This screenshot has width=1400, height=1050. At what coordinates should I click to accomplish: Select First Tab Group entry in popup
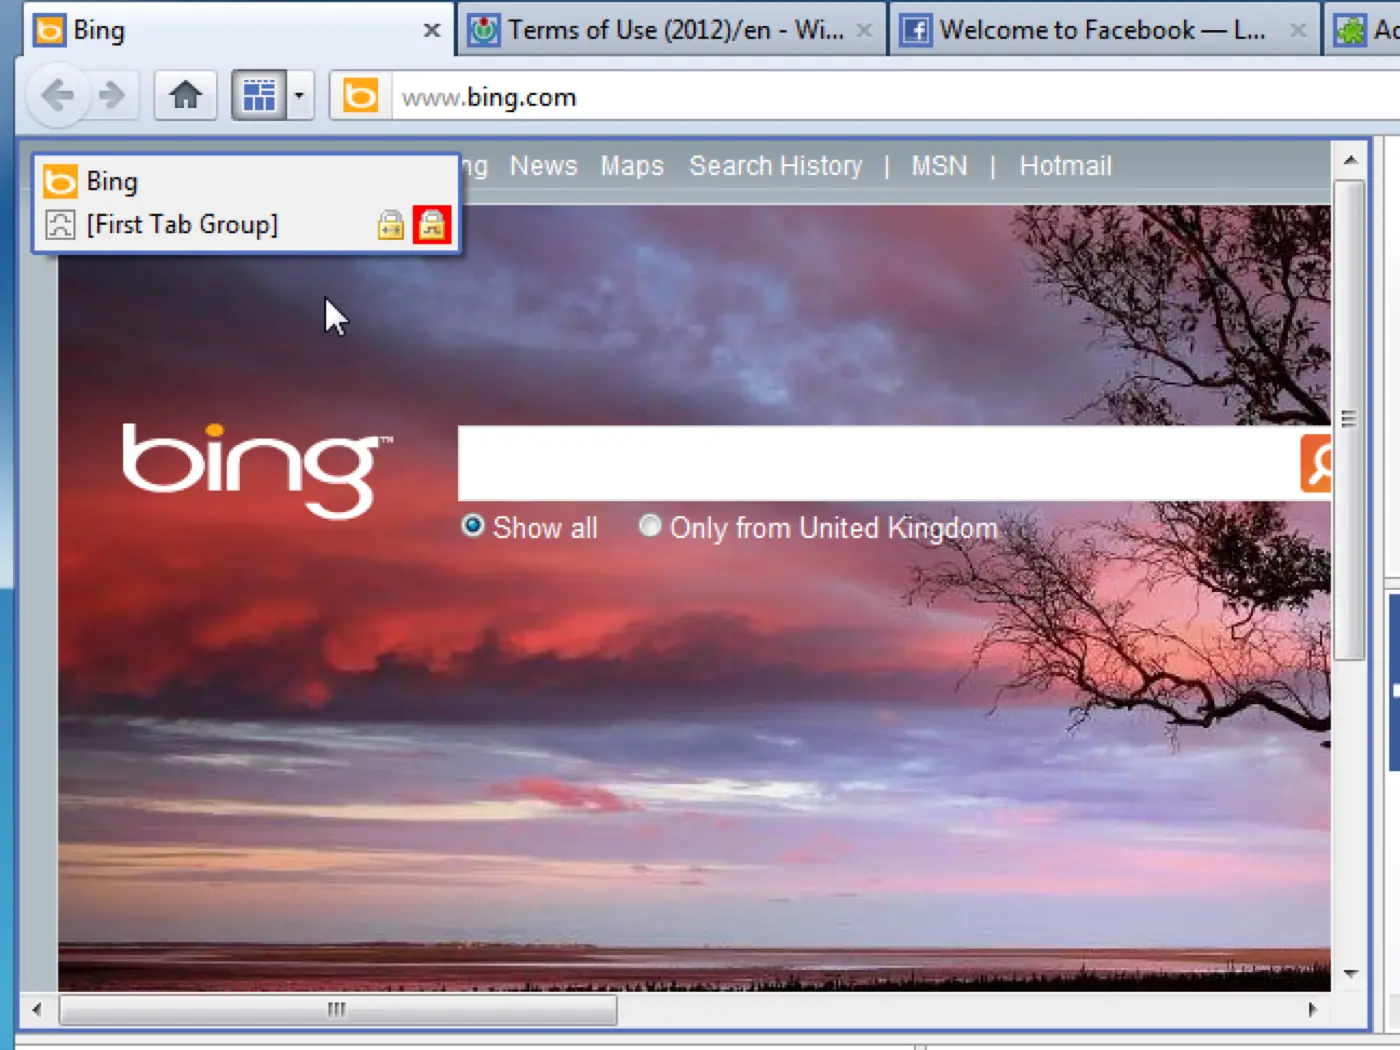click(x=182, y=225)
